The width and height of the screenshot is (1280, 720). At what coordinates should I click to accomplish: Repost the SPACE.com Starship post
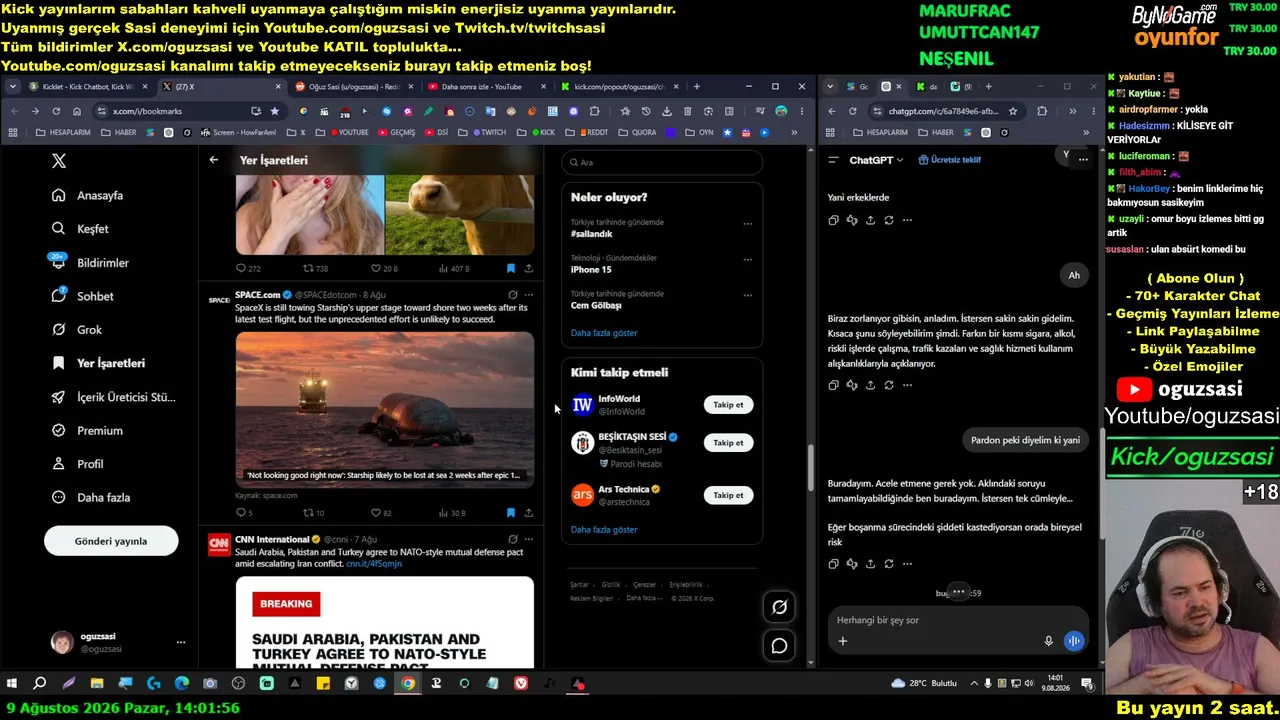tap(314, 513)
